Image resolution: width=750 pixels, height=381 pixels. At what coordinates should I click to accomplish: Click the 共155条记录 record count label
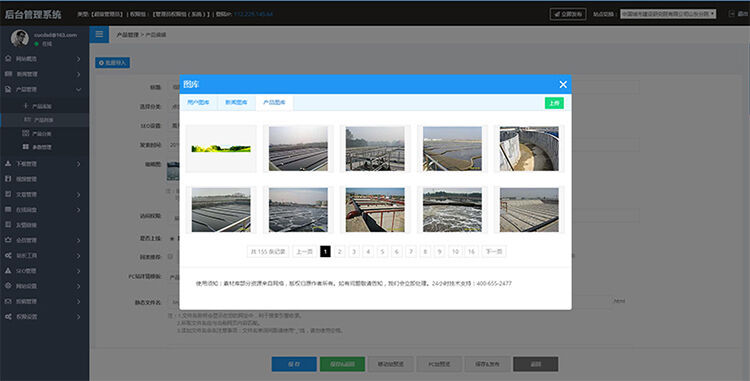(268, 251)
